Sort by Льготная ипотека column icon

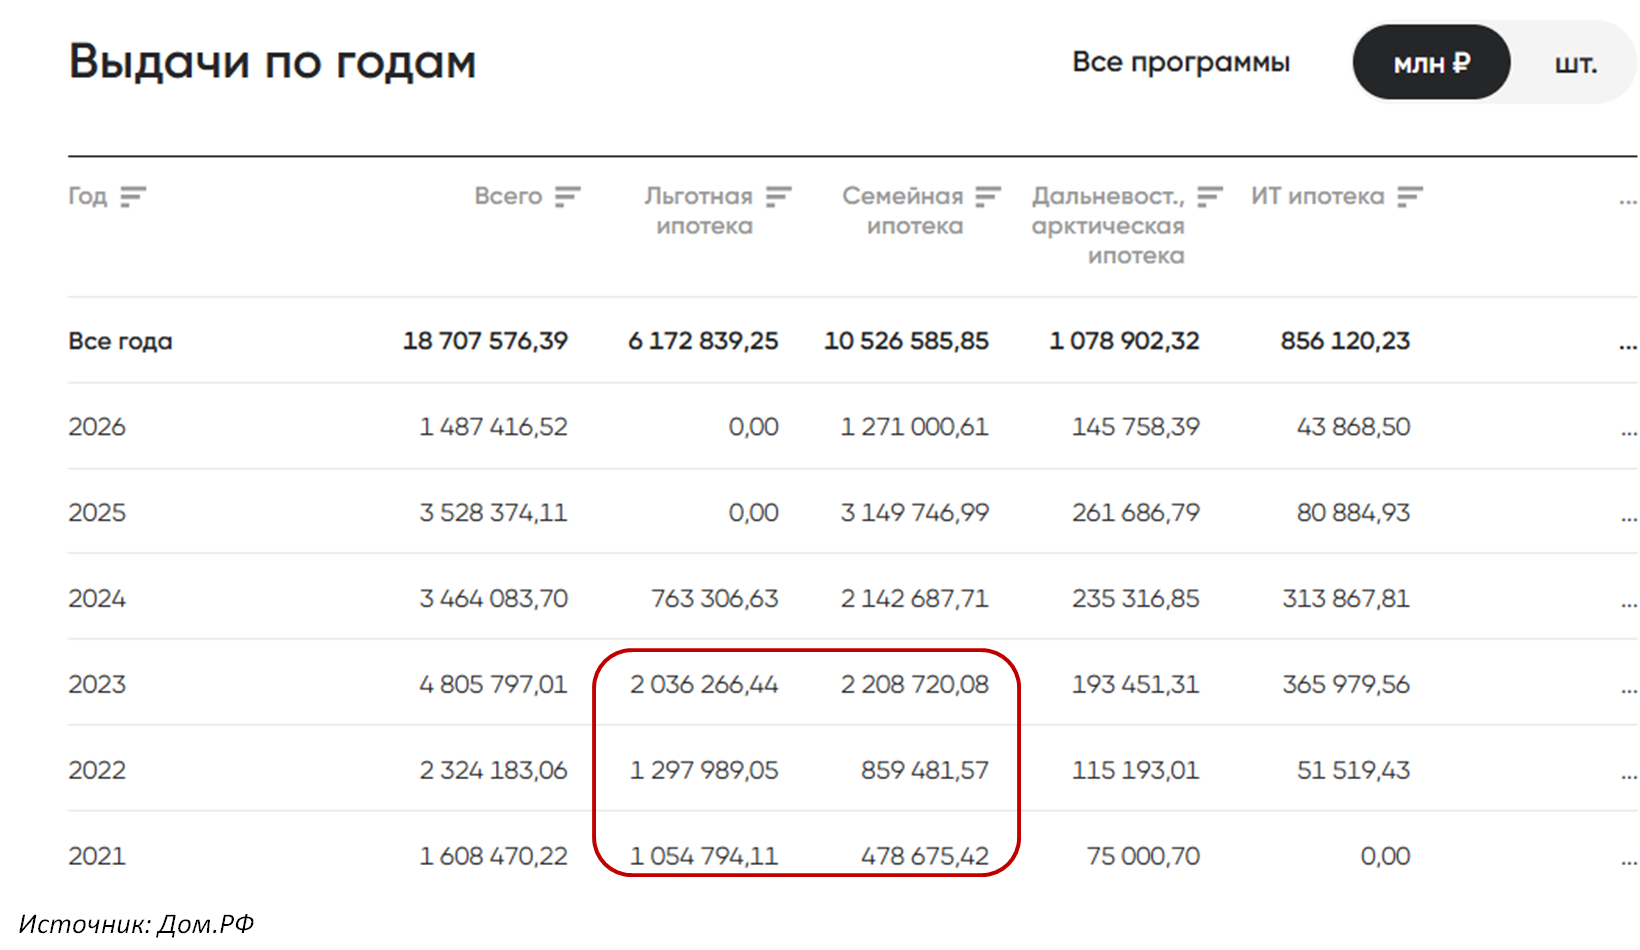(779, 196)
